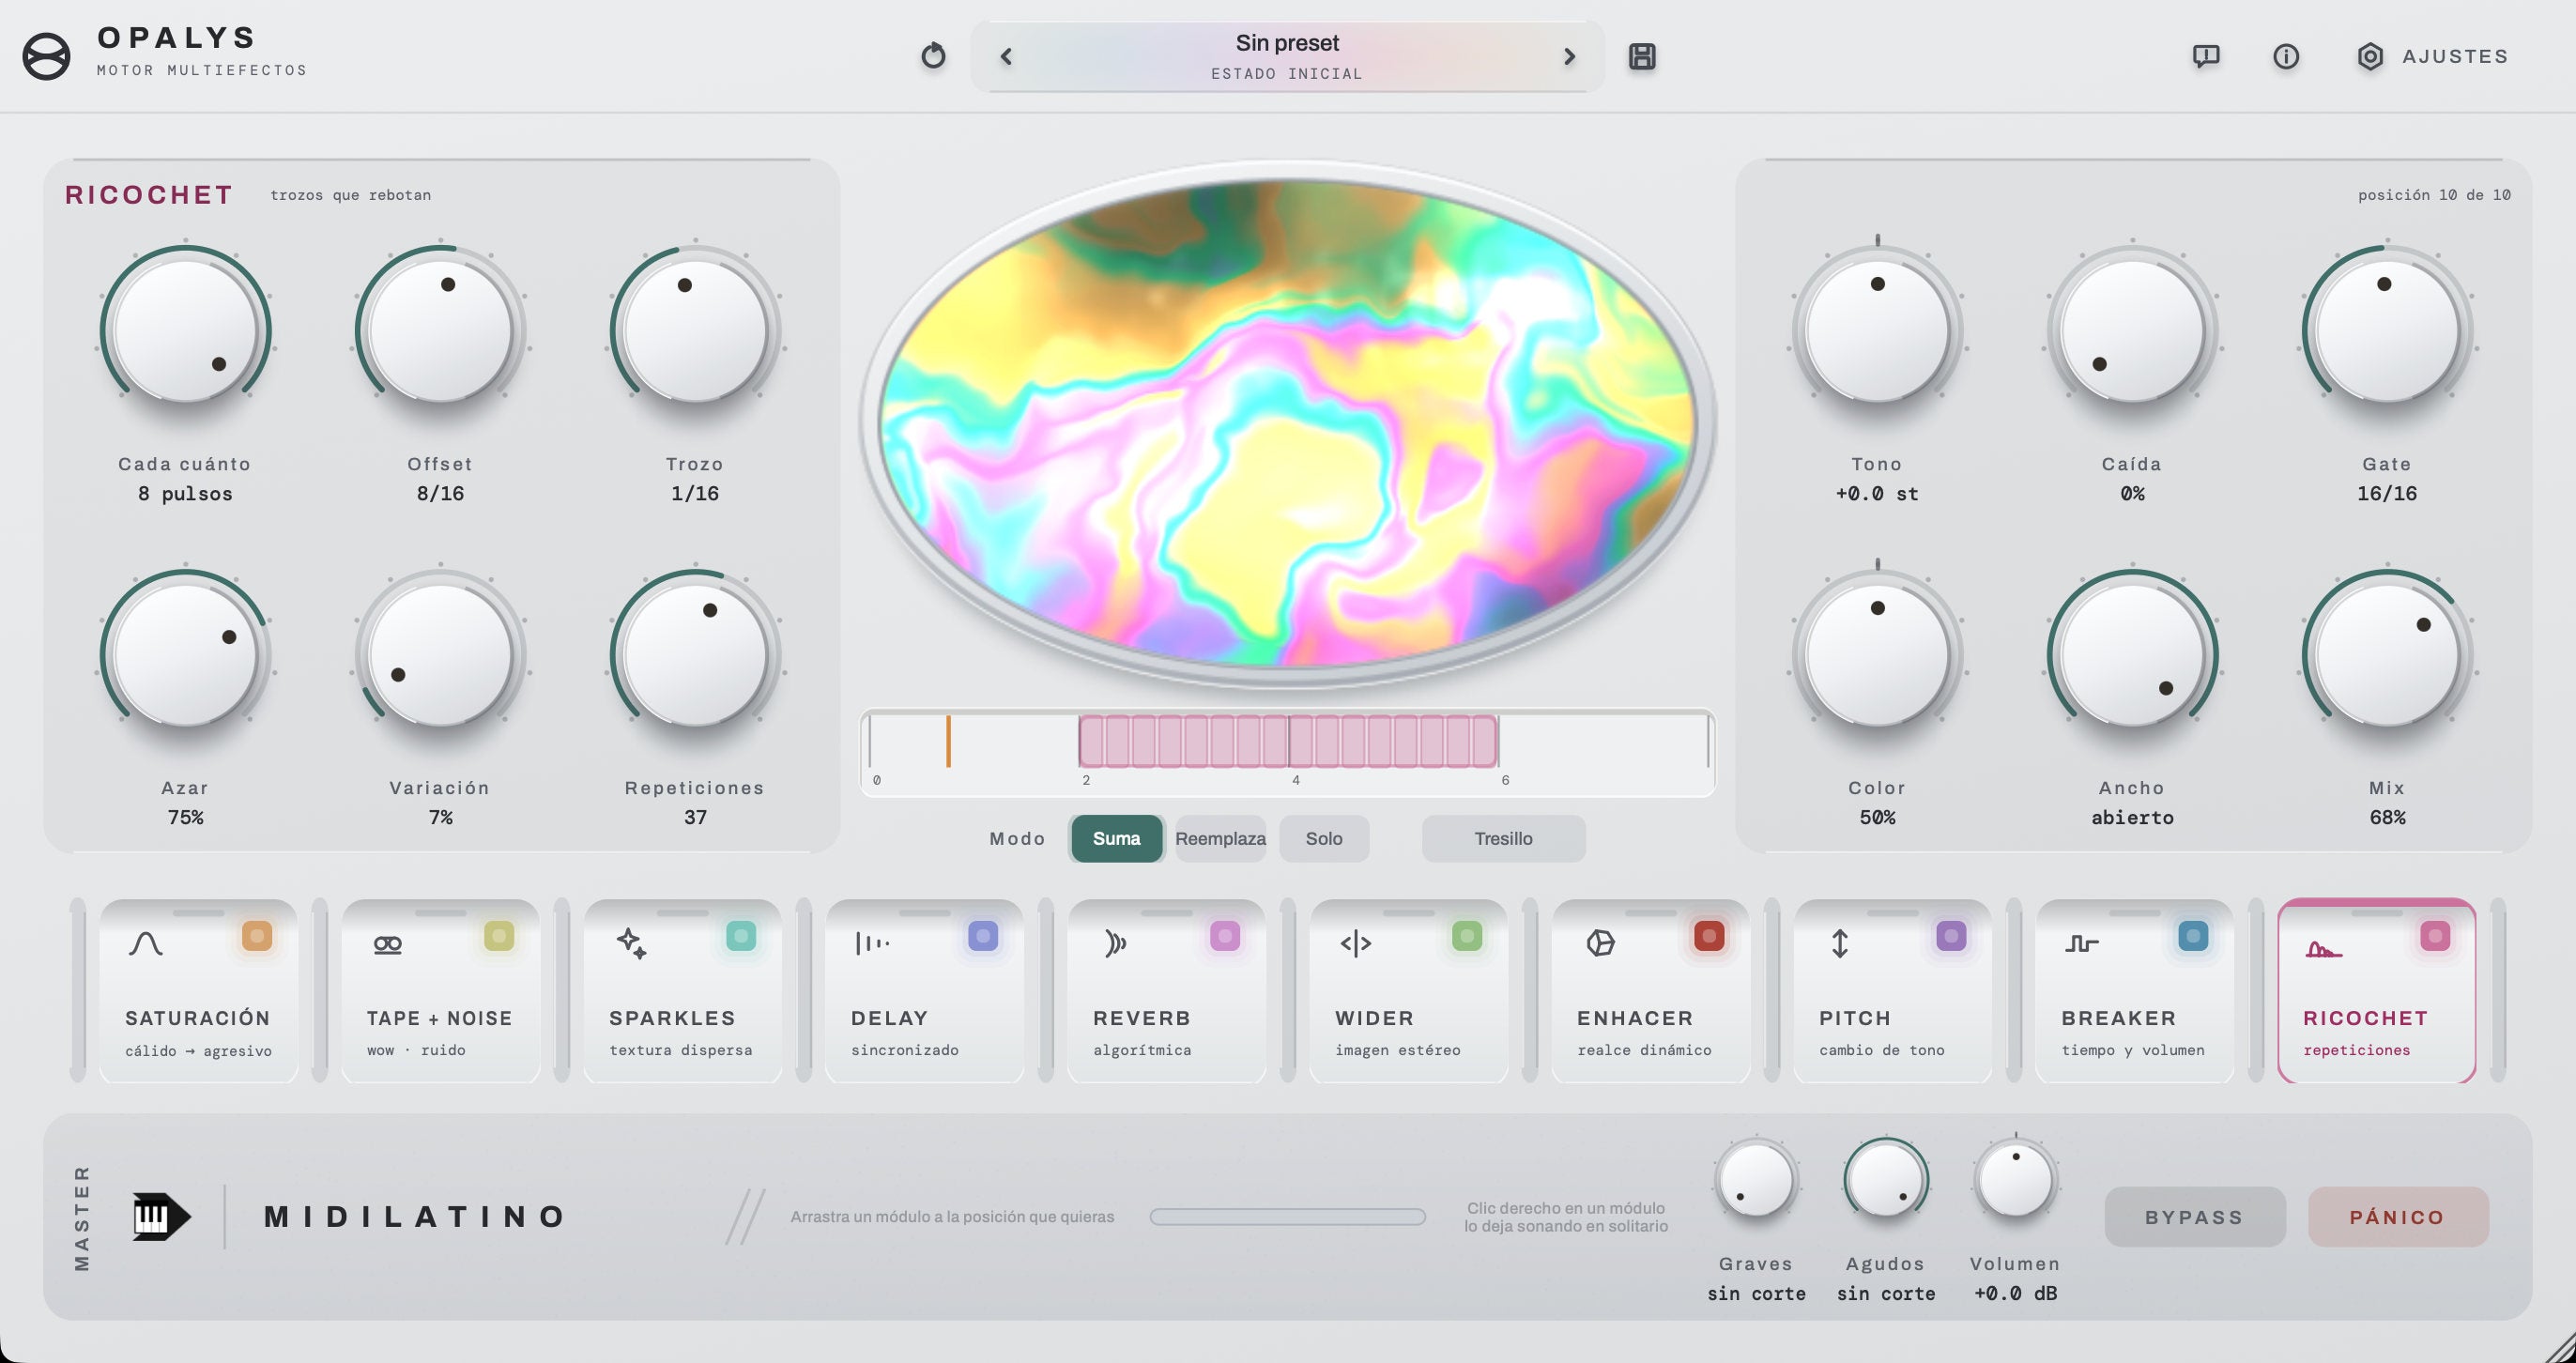
Task: Click the Reverb waves icon
Action: coord(1115,943)
